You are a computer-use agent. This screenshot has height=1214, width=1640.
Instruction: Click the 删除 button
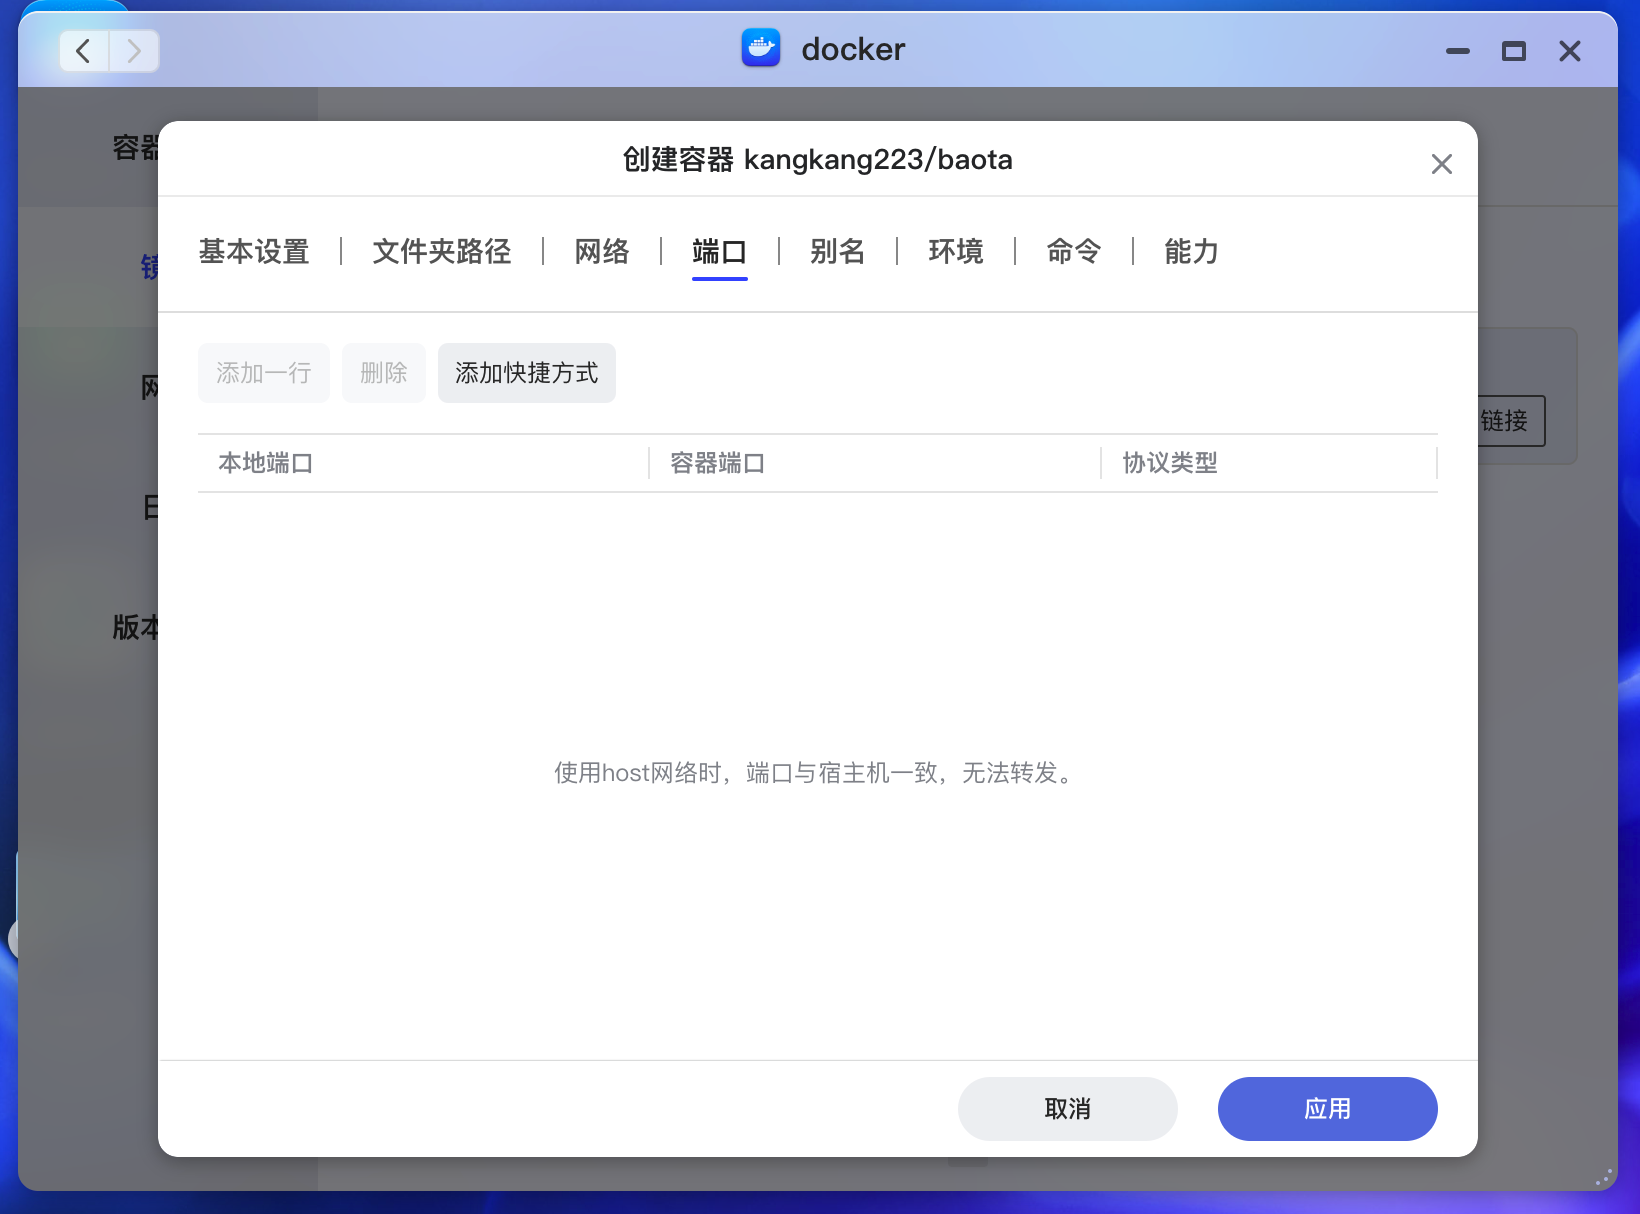(x=384, y=373)
